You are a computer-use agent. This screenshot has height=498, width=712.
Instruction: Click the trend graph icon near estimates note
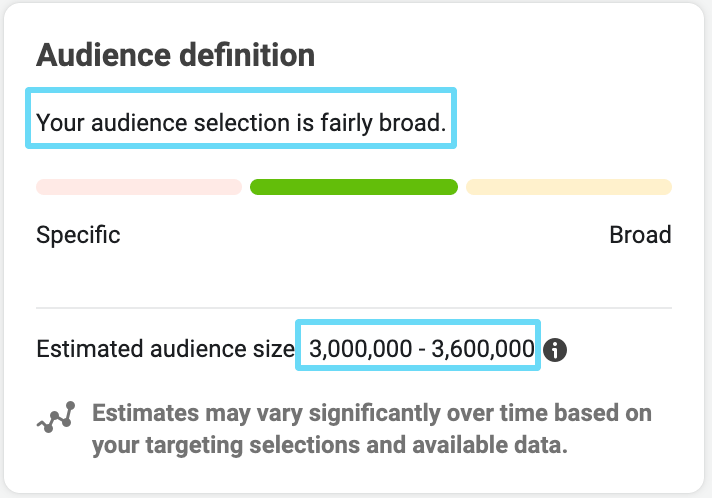[x=56, y=417]
